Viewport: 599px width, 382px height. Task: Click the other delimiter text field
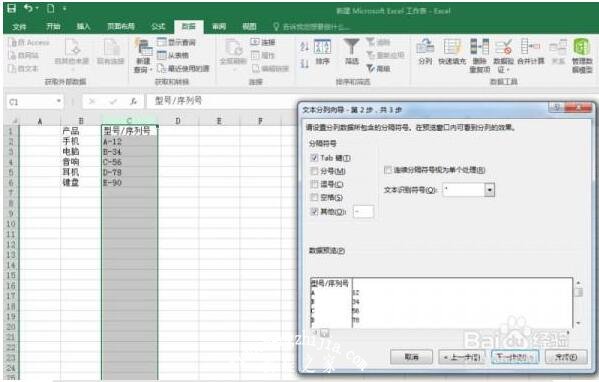[x=363, y=211]
